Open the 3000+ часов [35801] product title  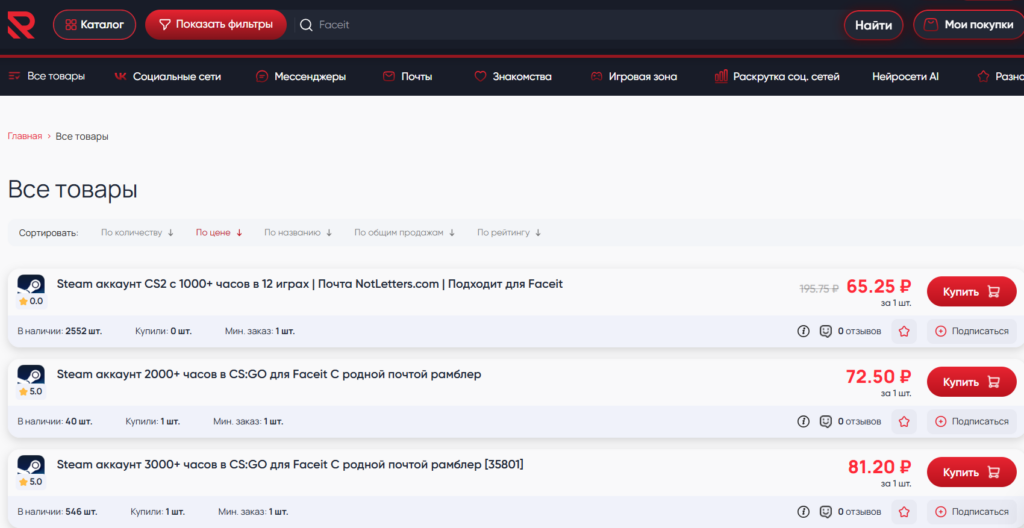[290, 465]
